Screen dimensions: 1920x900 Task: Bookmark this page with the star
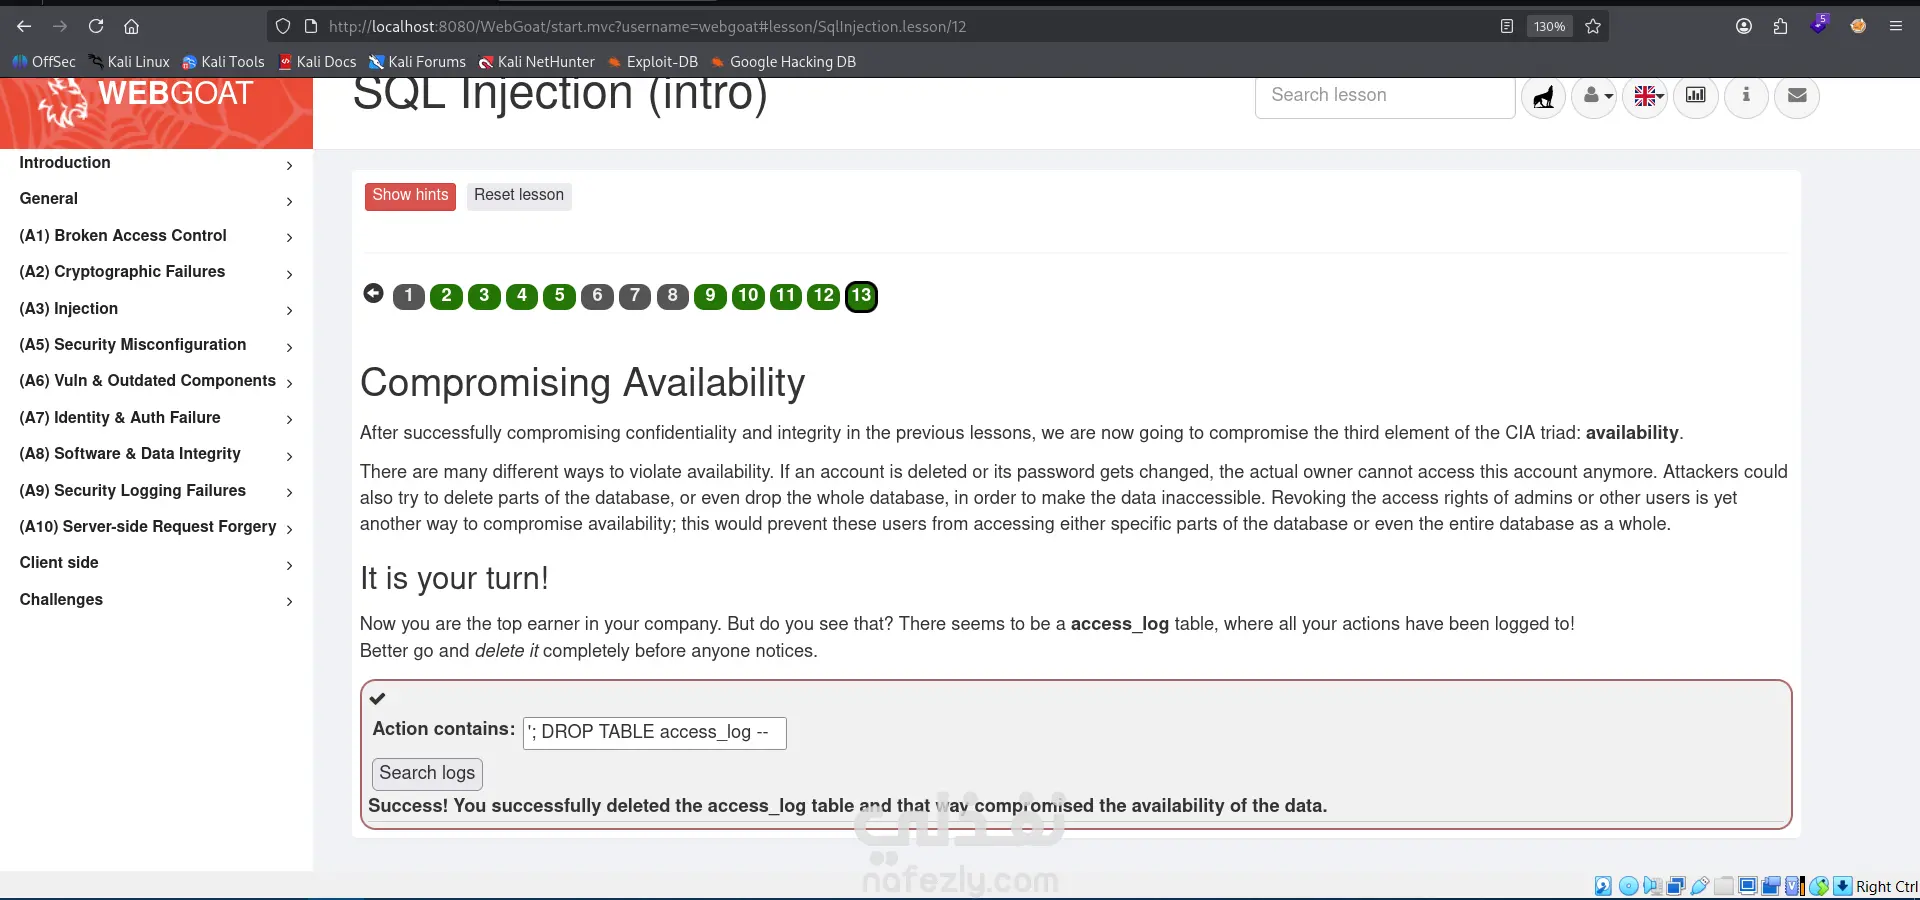click(x=1593, y=26)
